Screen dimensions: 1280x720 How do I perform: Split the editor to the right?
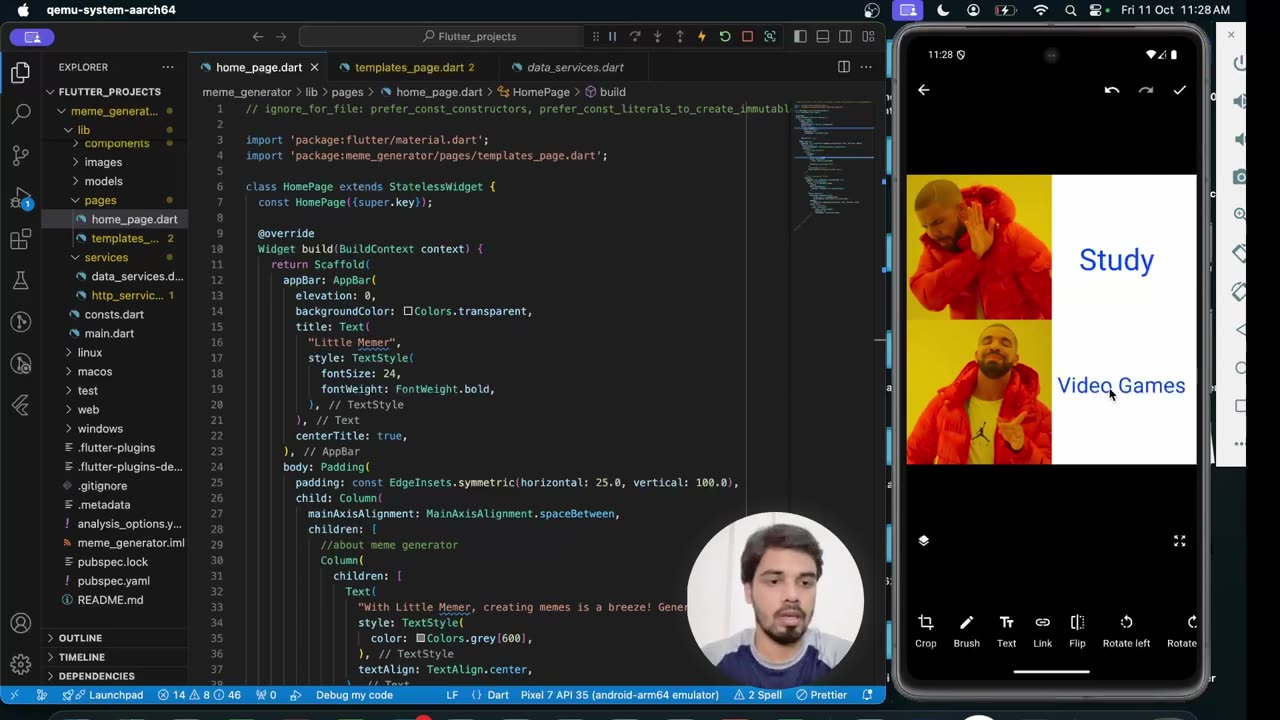pos(844,67)
